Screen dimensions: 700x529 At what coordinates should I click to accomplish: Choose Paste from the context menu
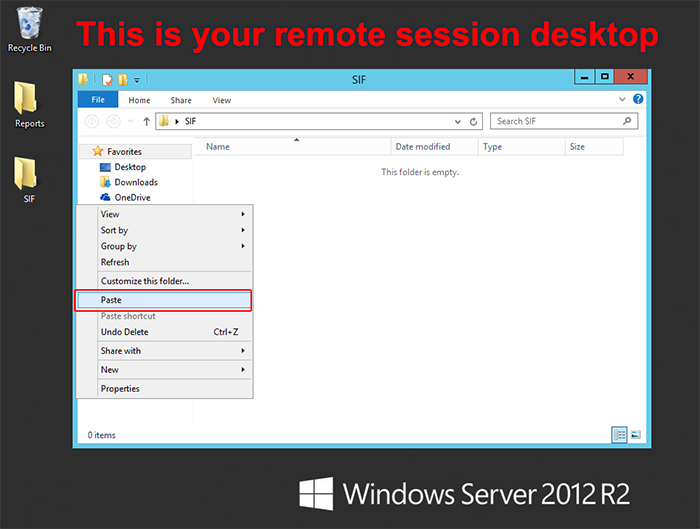(111, 300)
